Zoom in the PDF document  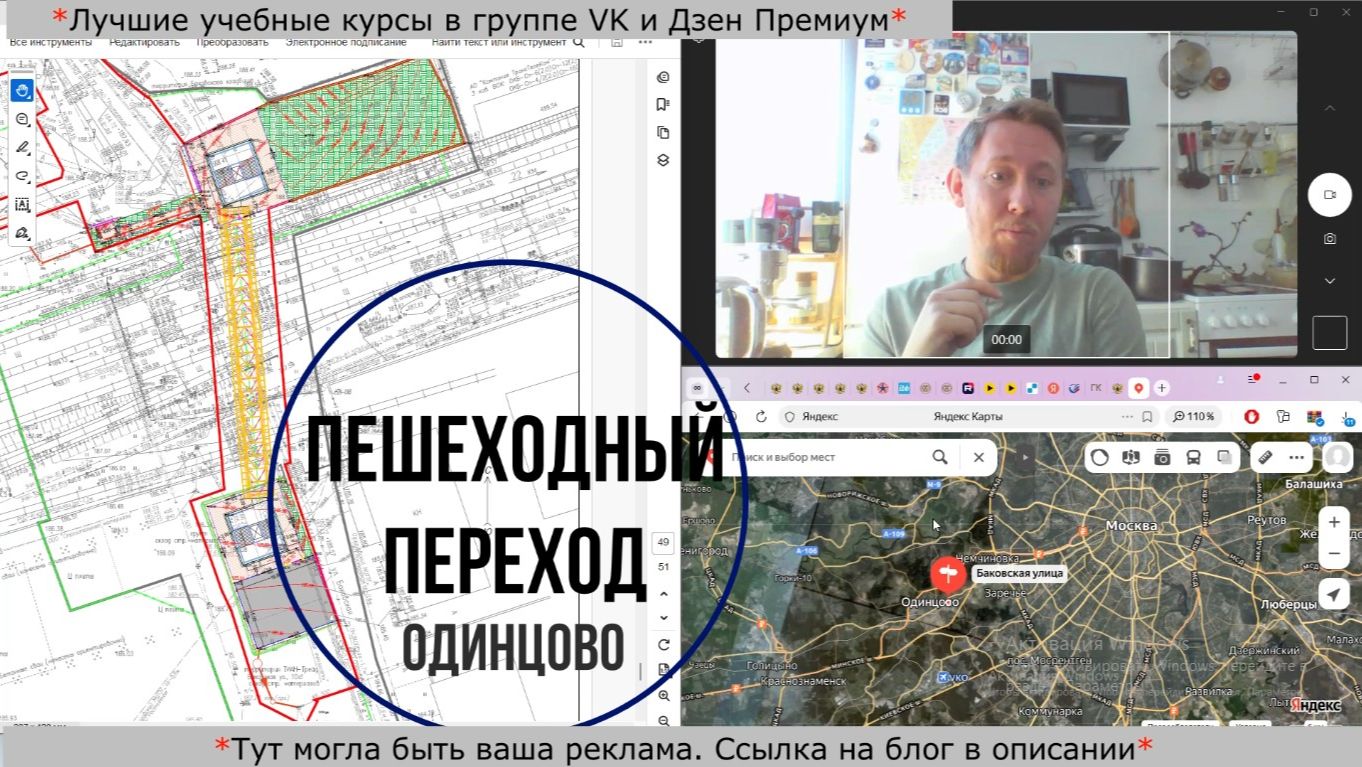[663, 695]
